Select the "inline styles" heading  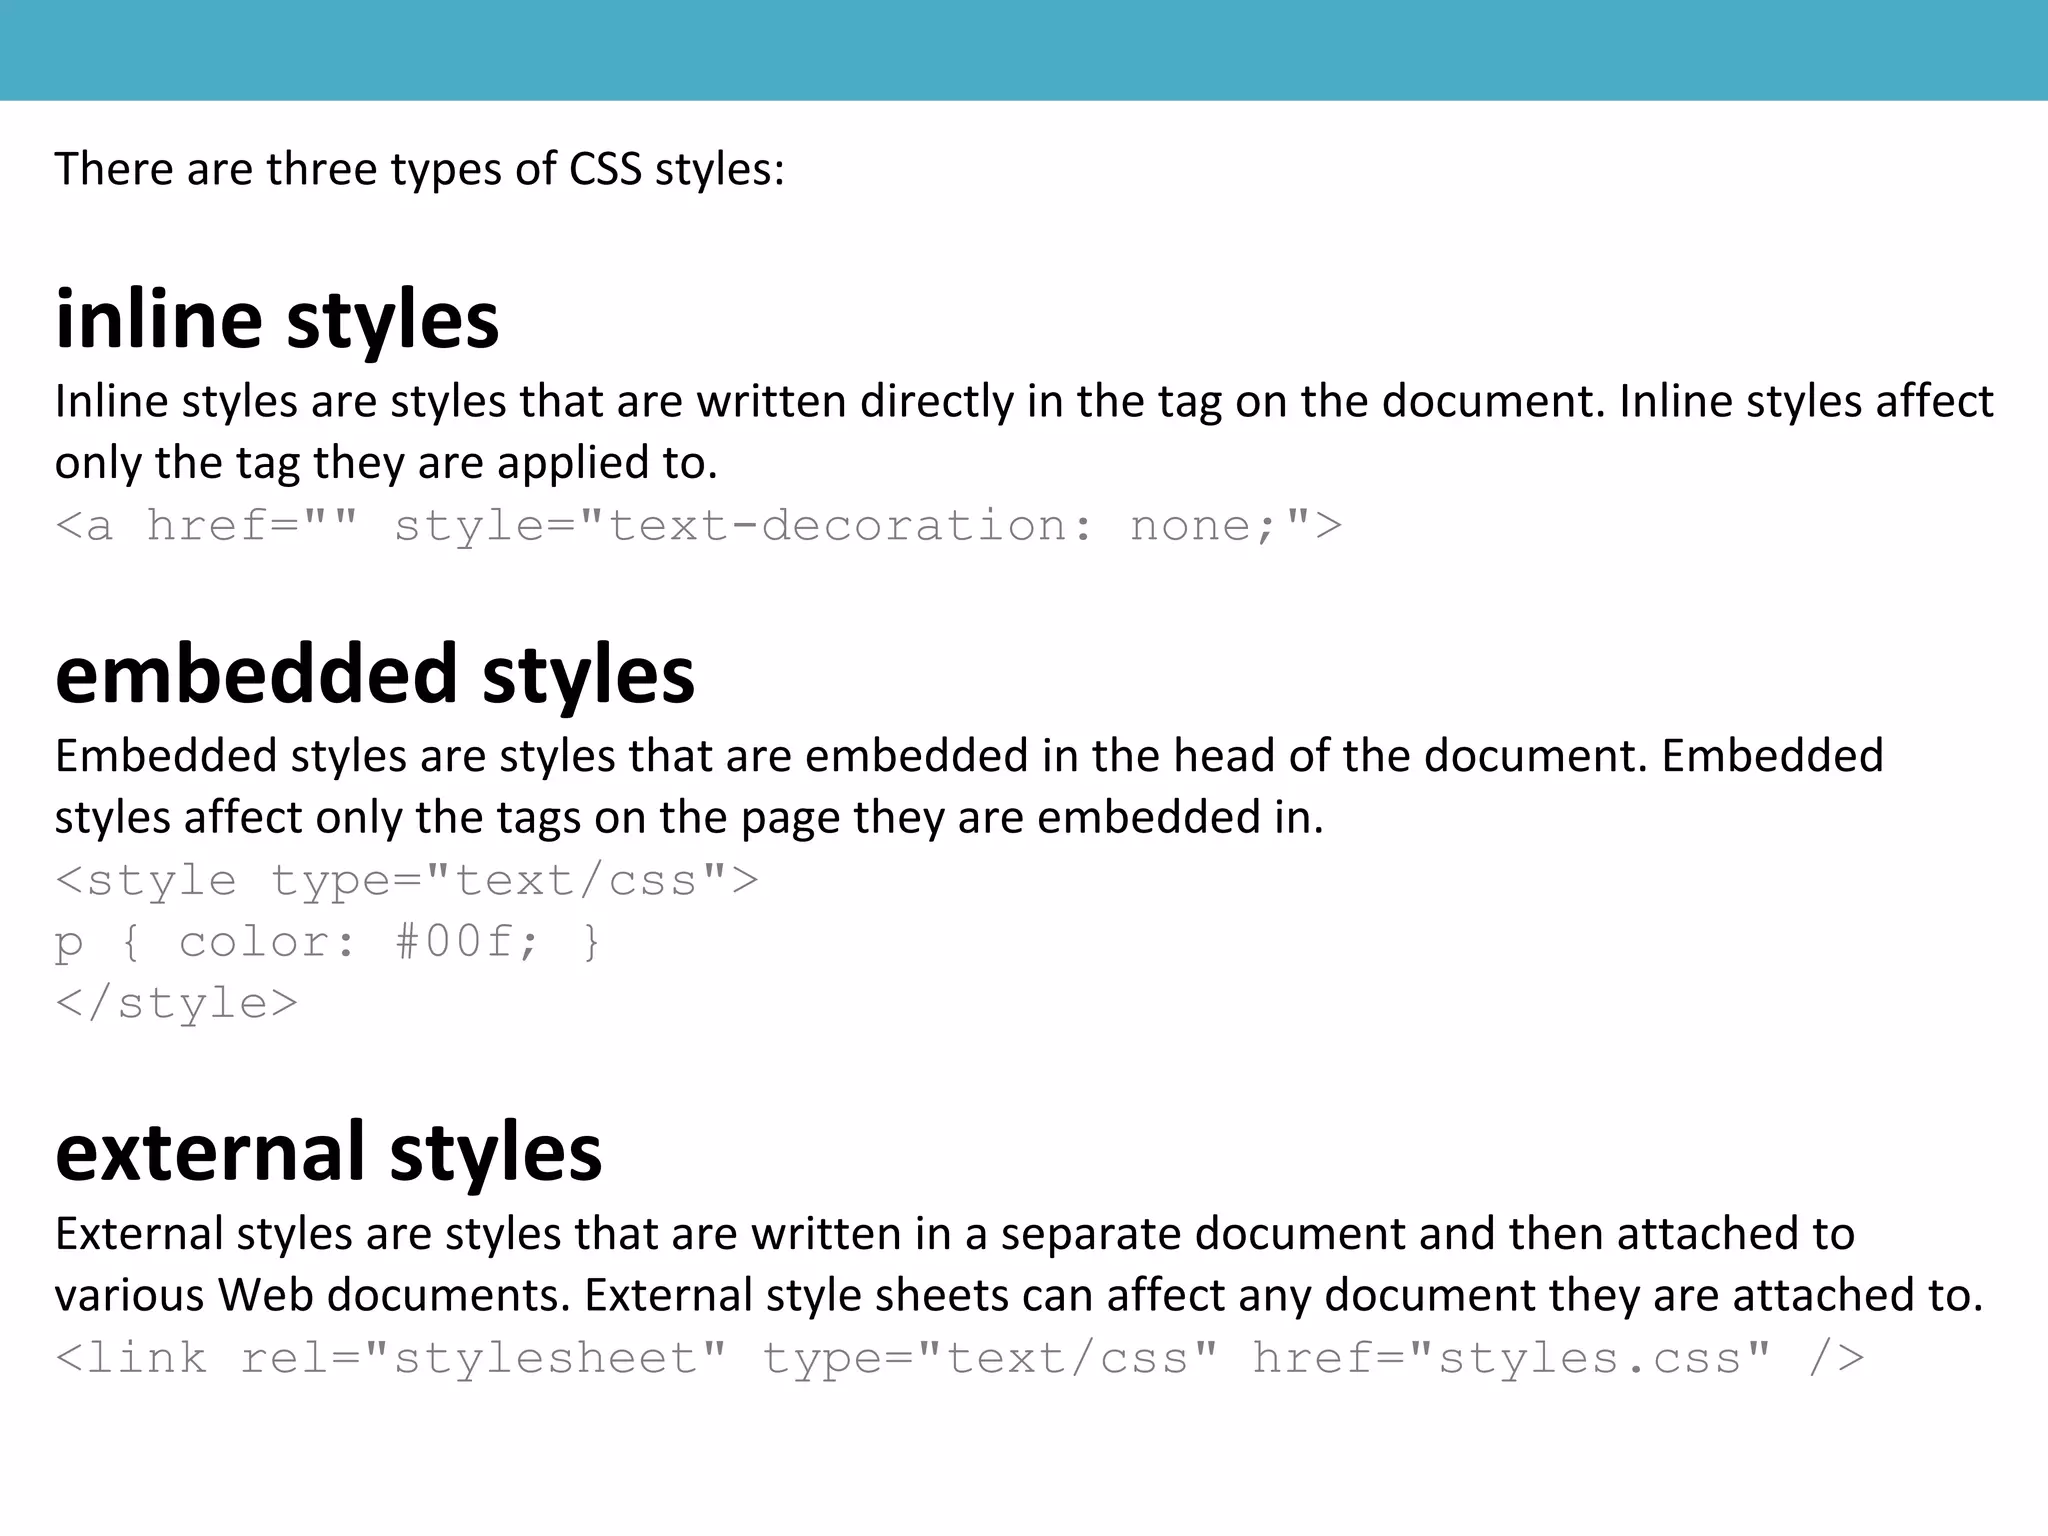[x=277, y=320]
